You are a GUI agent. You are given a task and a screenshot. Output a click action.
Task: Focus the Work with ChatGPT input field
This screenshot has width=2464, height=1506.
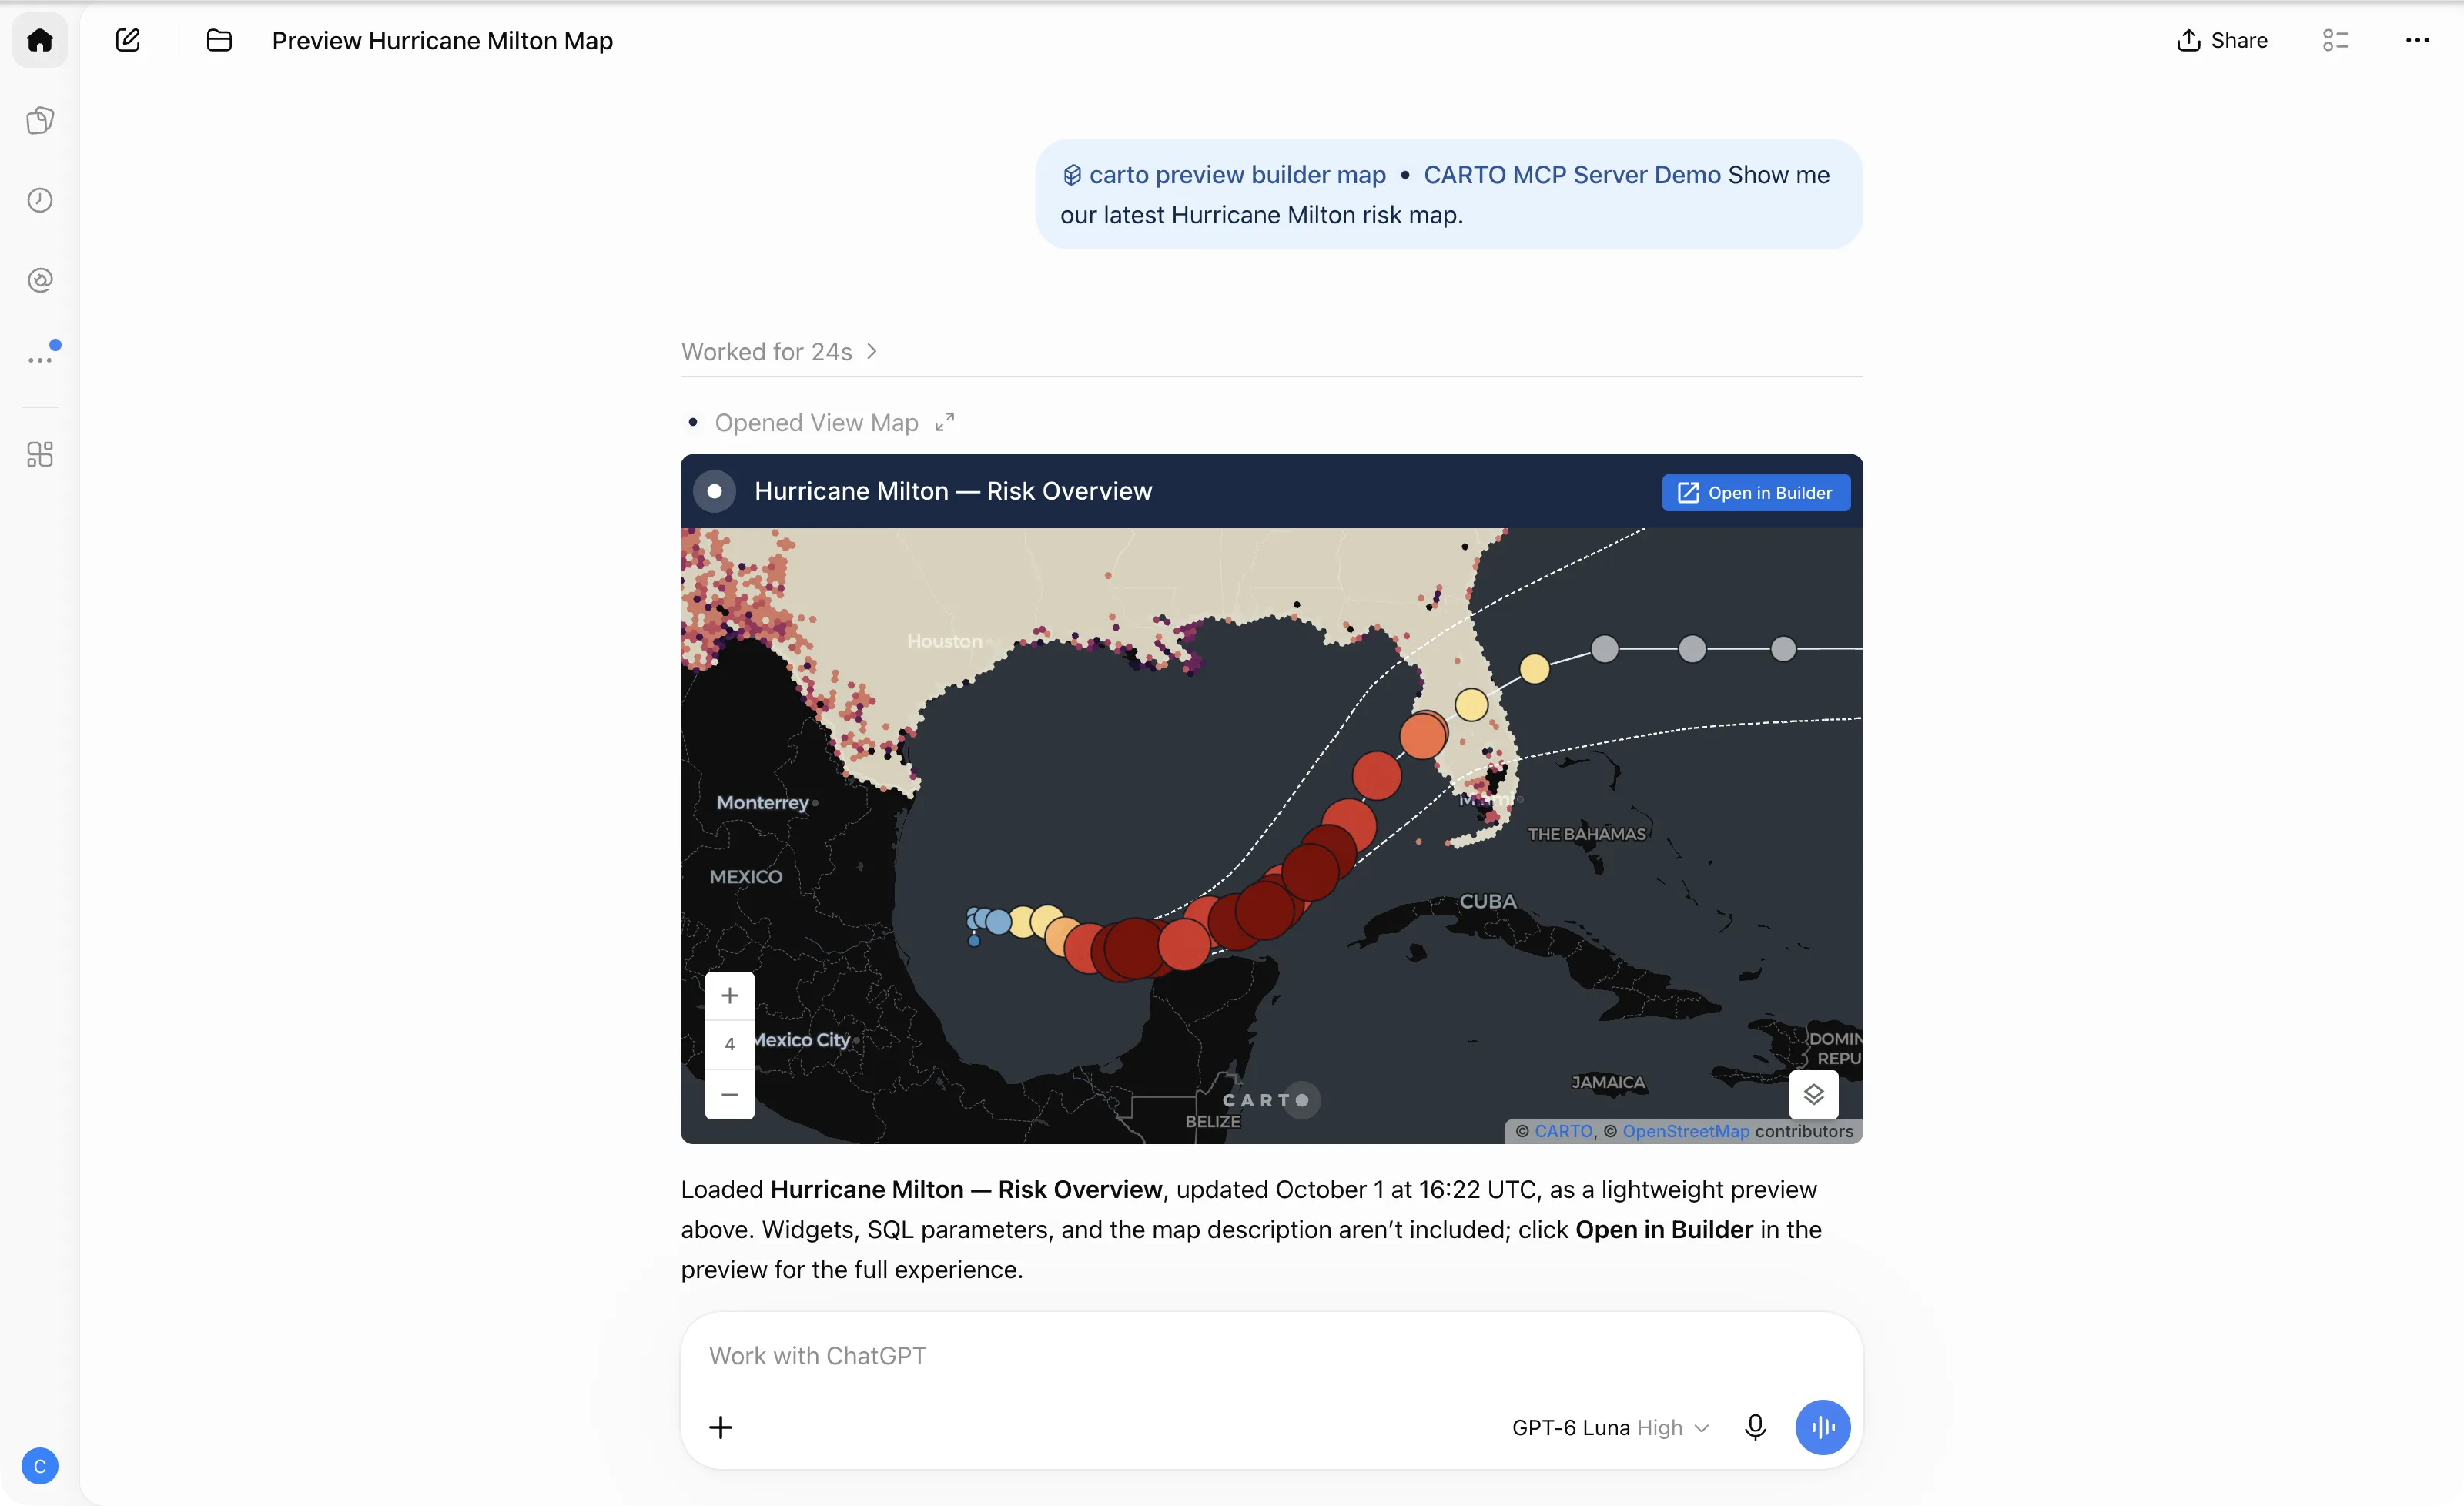[1270, 1356]
